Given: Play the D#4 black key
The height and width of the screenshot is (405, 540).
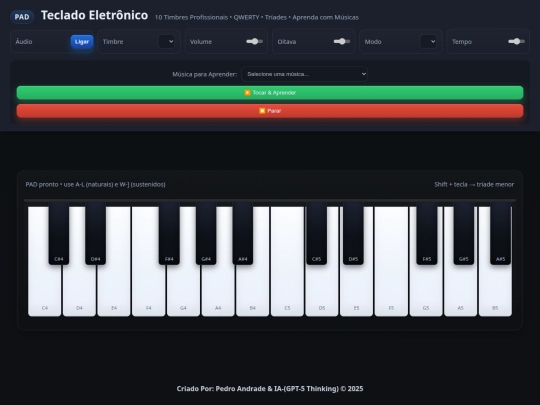Looking at the screenshot, I should 95,233.
